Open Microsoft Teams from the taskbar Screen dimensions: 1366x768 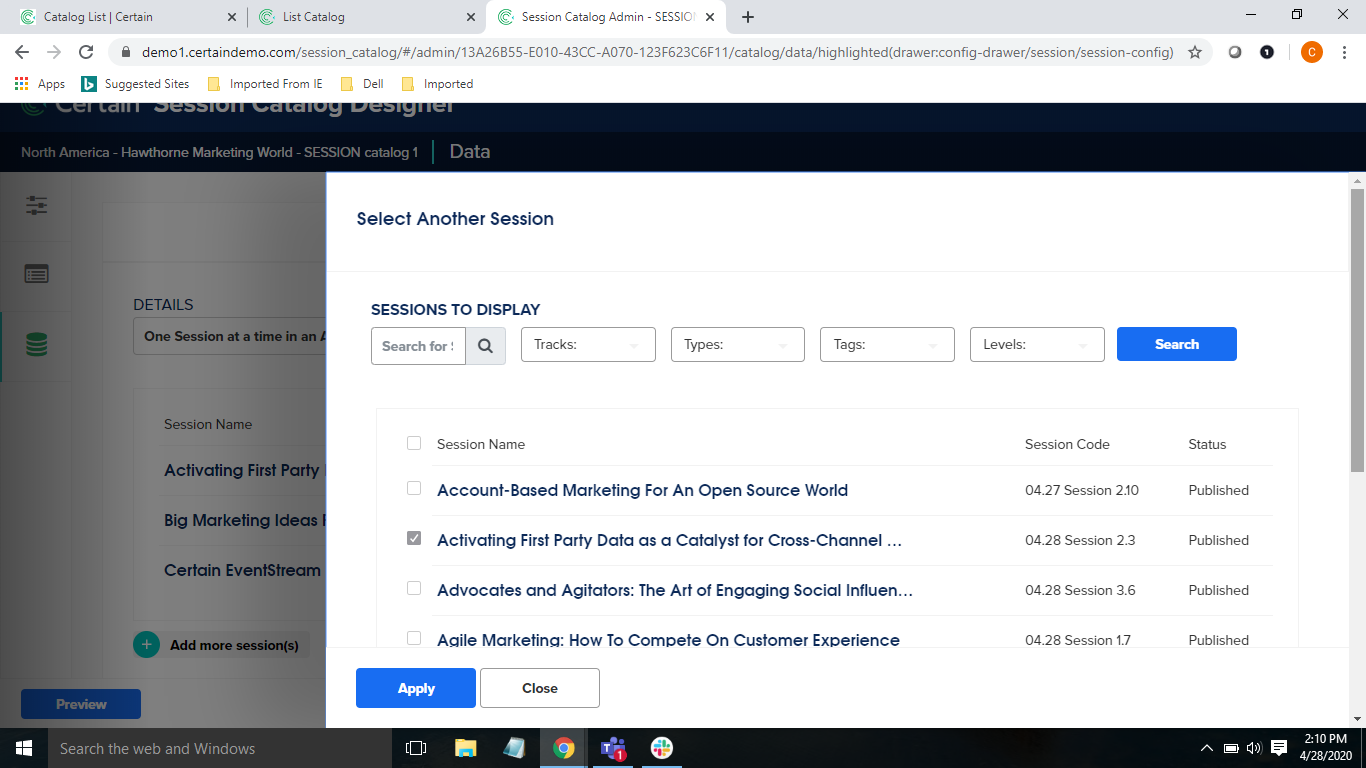(x=612, y=748)
